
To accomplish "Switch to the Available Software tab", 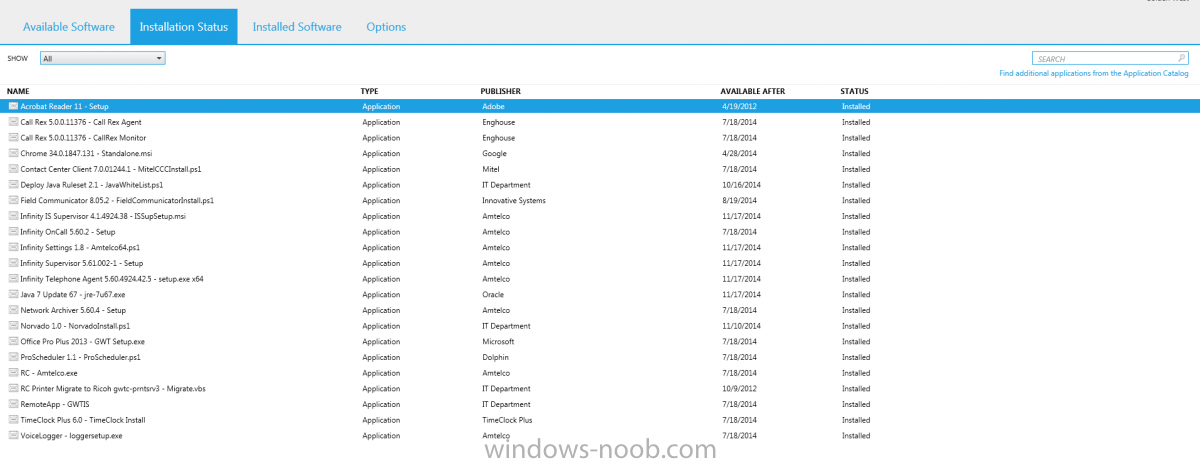I will coord(69,27).
